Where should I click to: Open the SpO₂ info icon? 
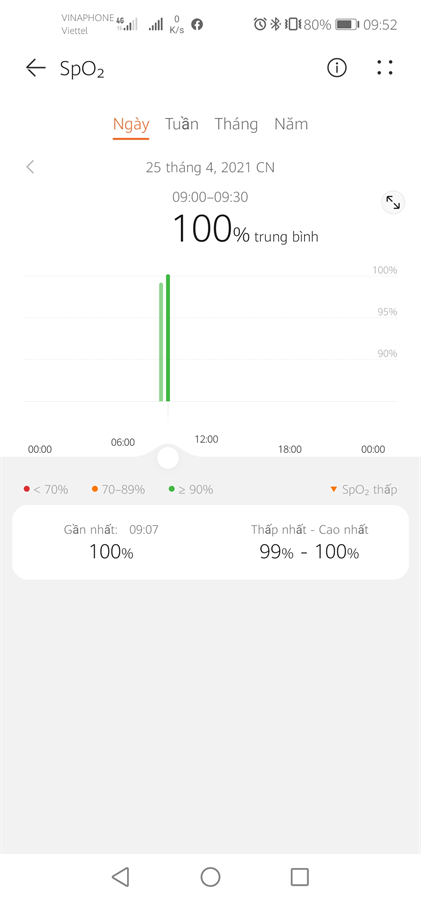[337, 68]
